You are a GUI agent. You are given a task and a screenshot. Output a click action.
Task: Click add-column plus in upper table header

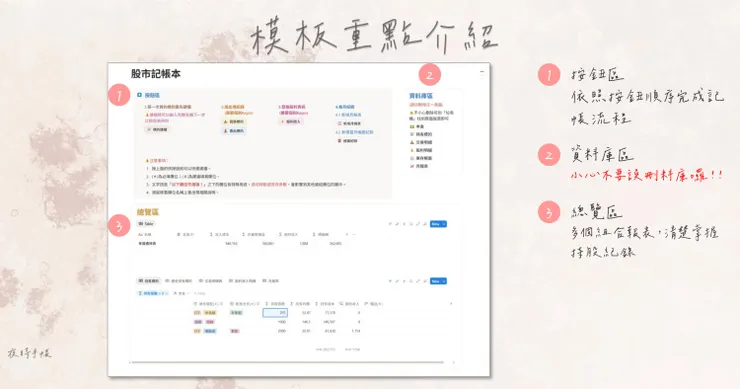[347, 234]
